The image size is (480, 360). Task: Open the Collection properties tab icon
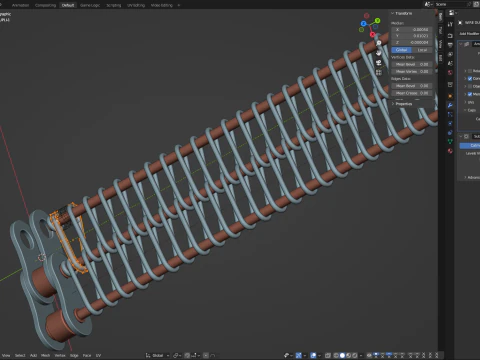point(450,84)
